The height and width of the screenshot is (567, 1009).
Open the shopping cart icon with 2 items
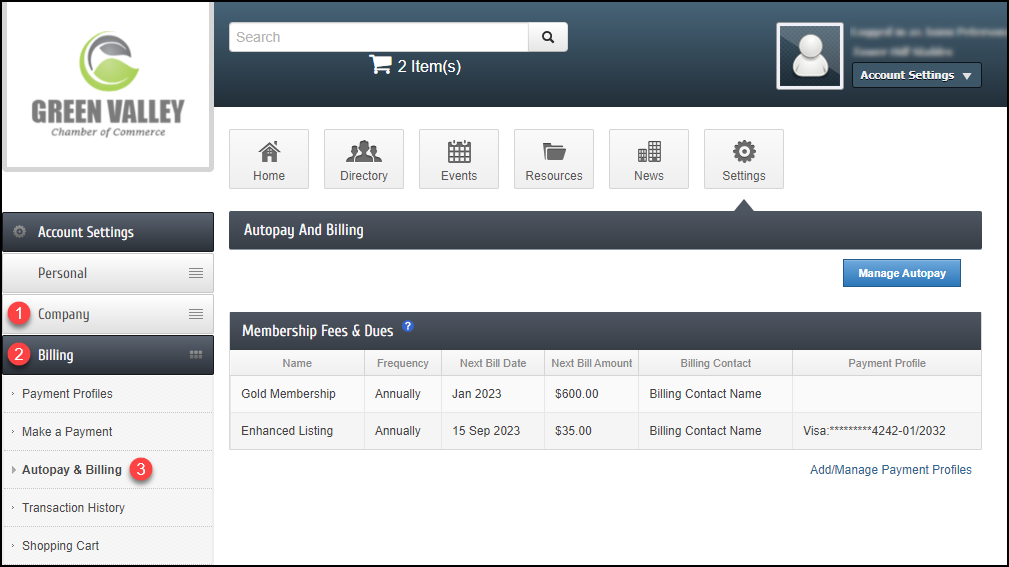[380, 66]
